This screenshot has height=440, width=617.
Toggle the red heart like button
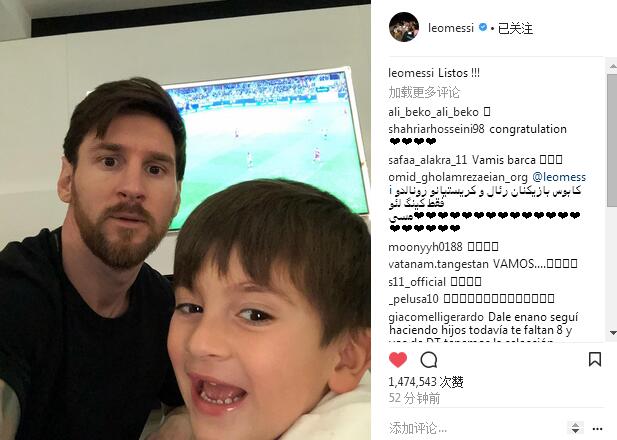pos(398,360)
